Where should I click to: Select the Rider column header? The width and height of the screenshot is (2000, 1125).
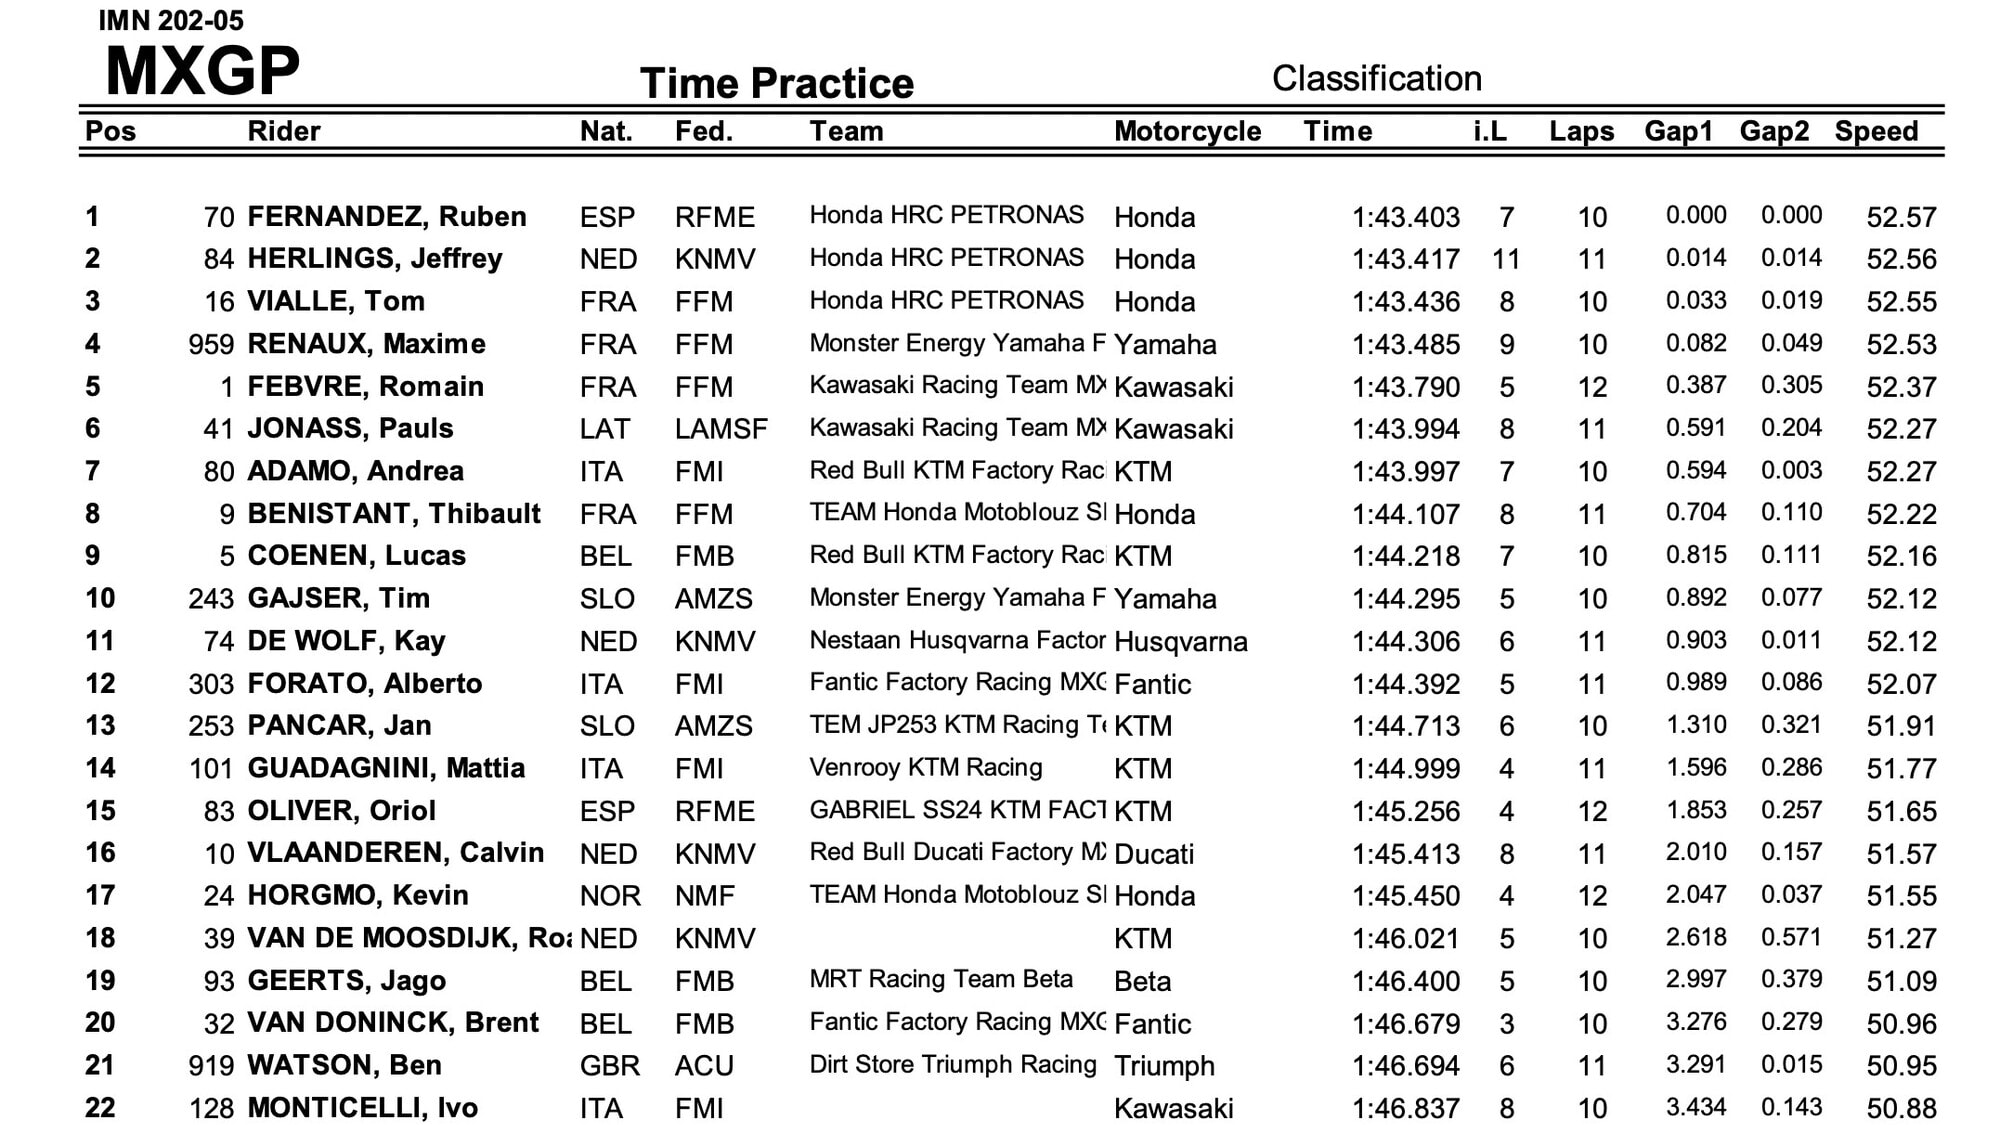[x=284, y=131]
